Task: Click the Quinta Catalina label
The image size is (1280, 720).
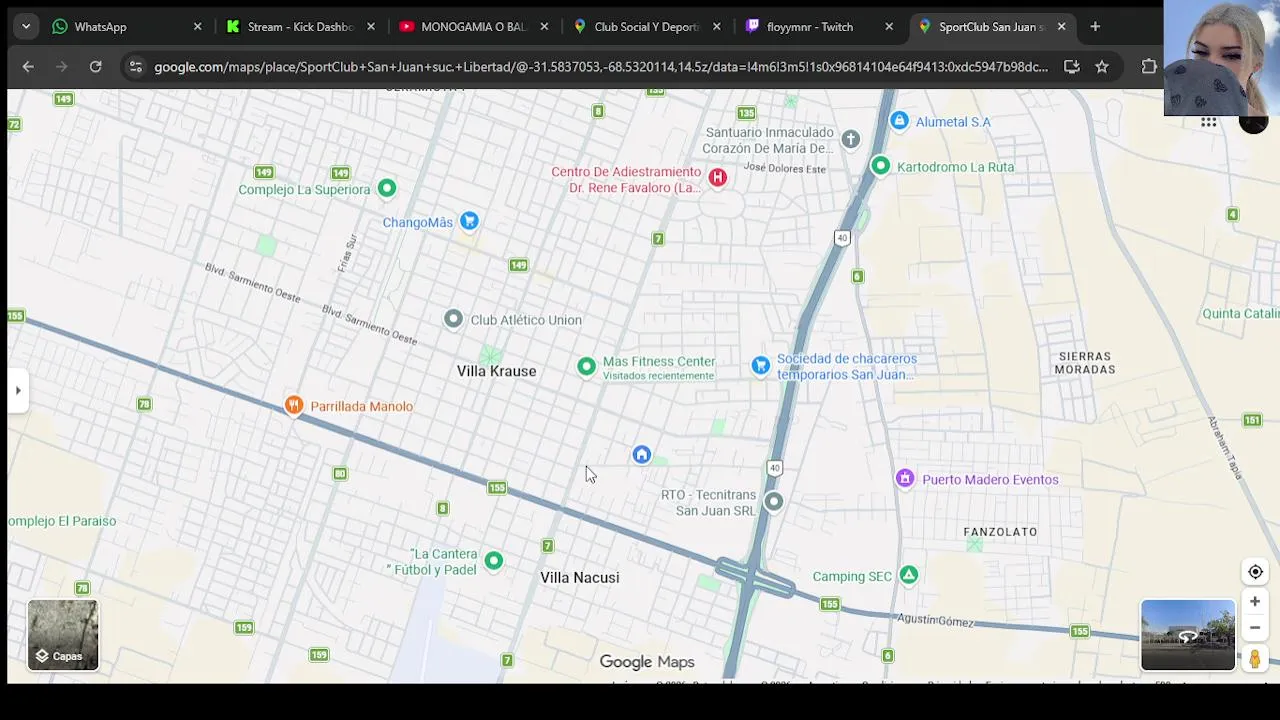Action: click(1241, 313)
